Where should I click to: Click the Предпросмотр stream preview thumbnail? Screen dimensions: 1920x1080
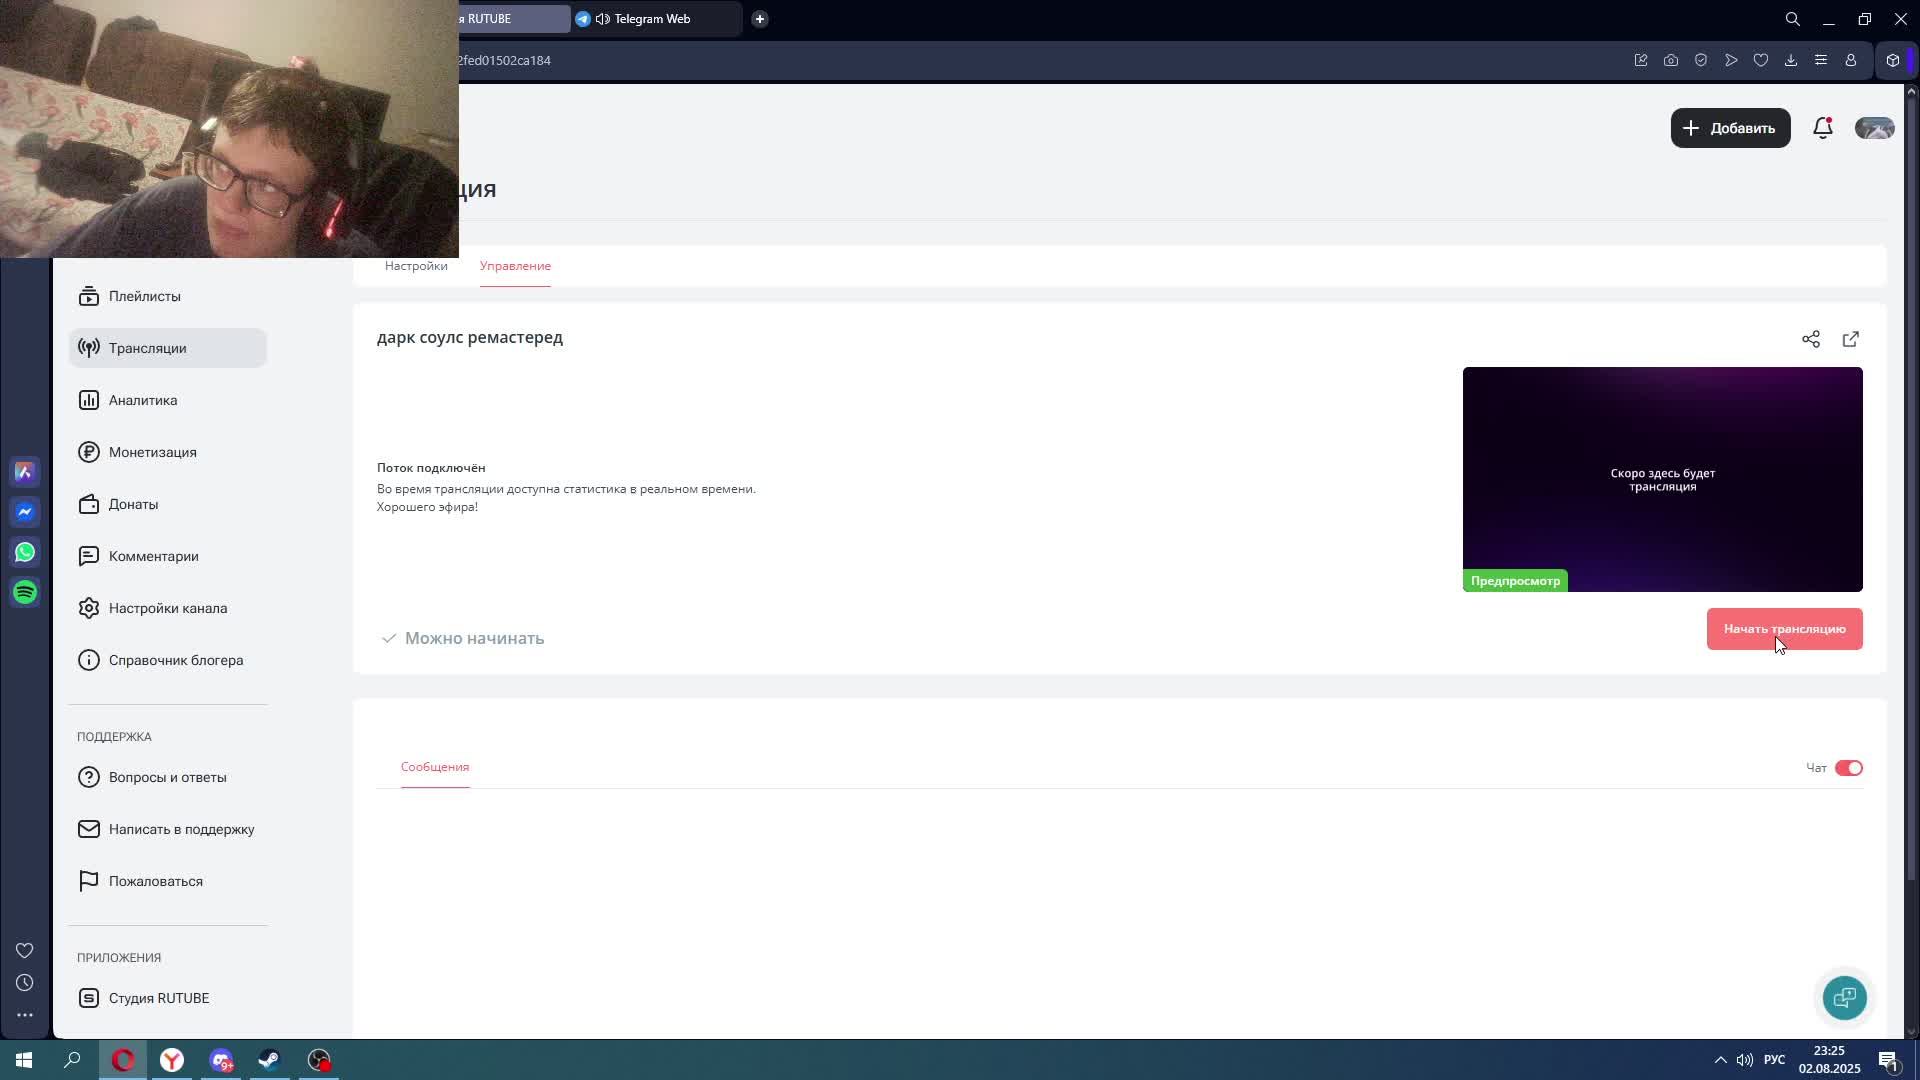(x=1662, y=479)
